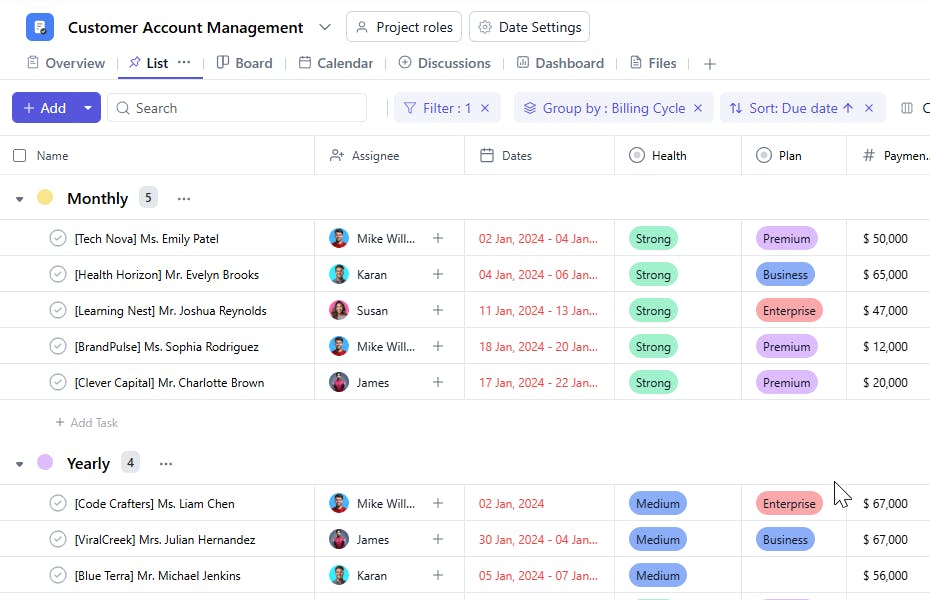Remove the Filter : 1 chip

click(x=485, y=108)
